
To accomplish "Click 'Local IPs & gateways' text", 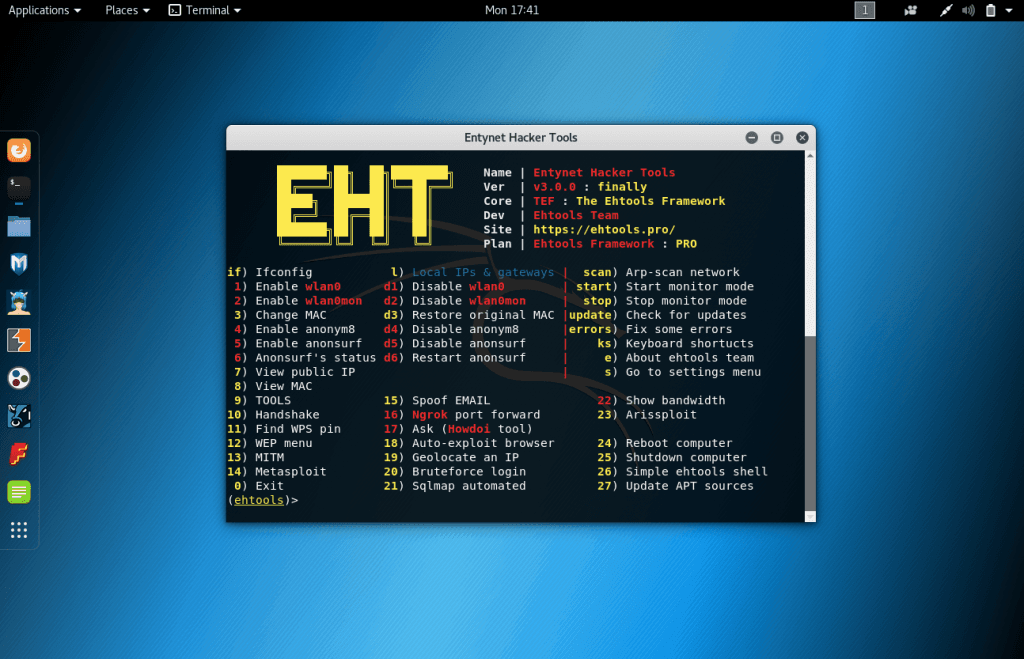I will (x=483, y=272).
